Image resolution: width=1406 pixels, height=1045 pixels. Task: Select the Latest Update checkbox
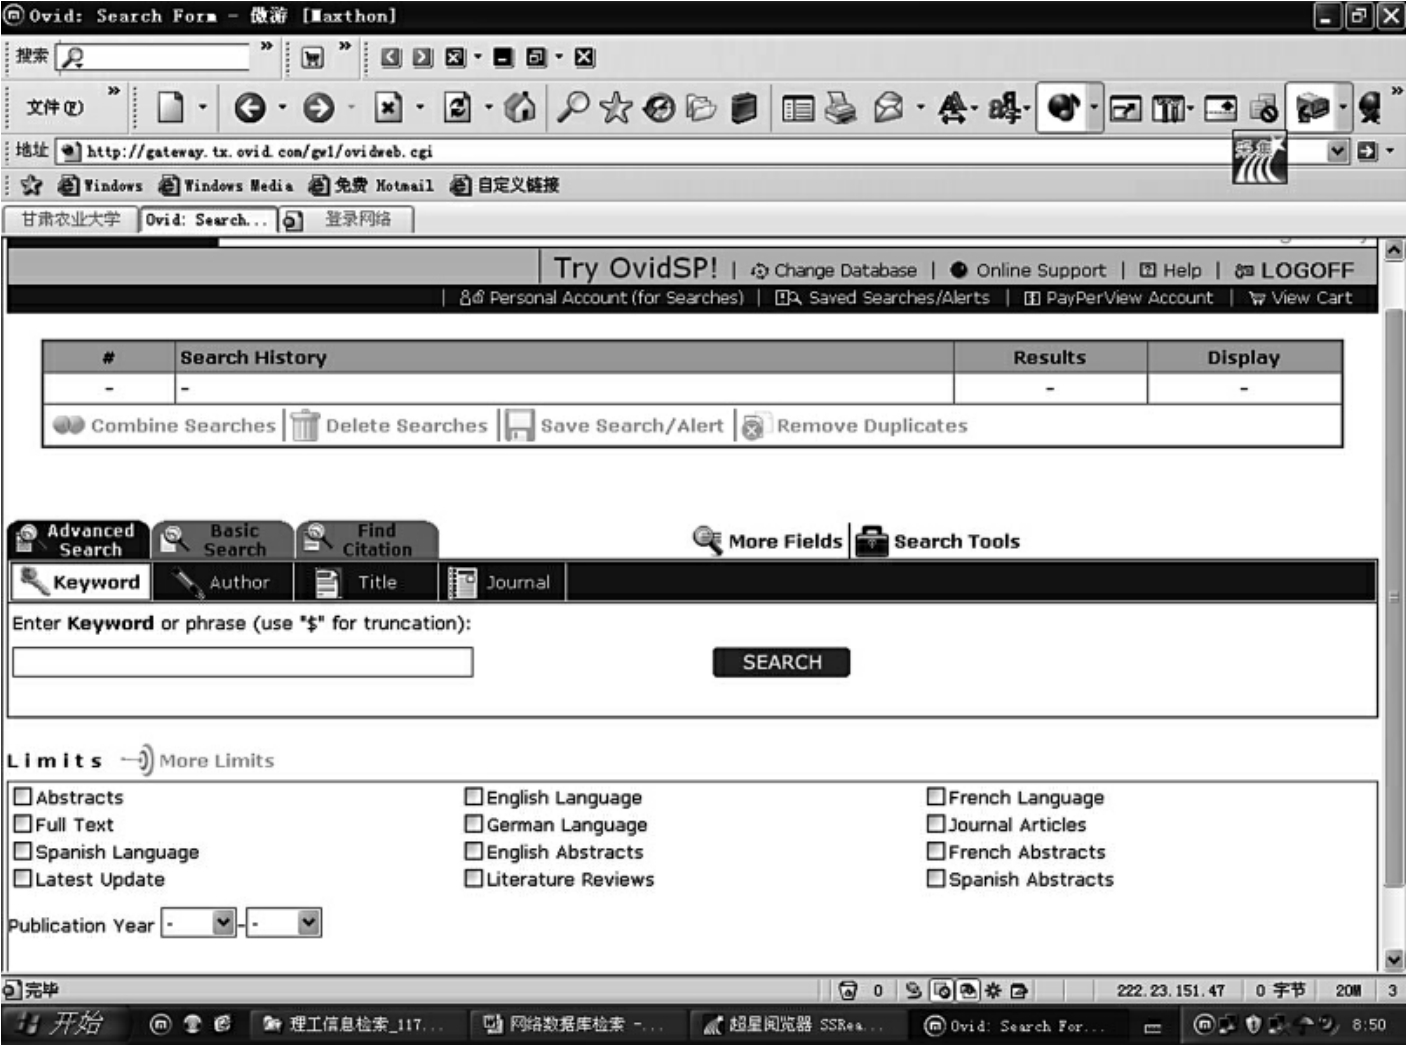coord(23,878)
